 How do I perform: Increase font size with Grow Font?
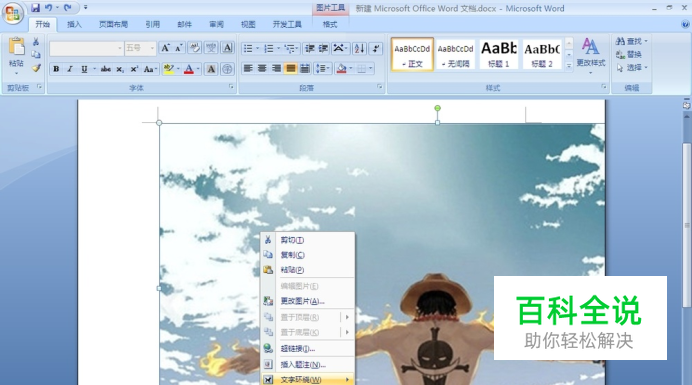click(x=165, y=48)
